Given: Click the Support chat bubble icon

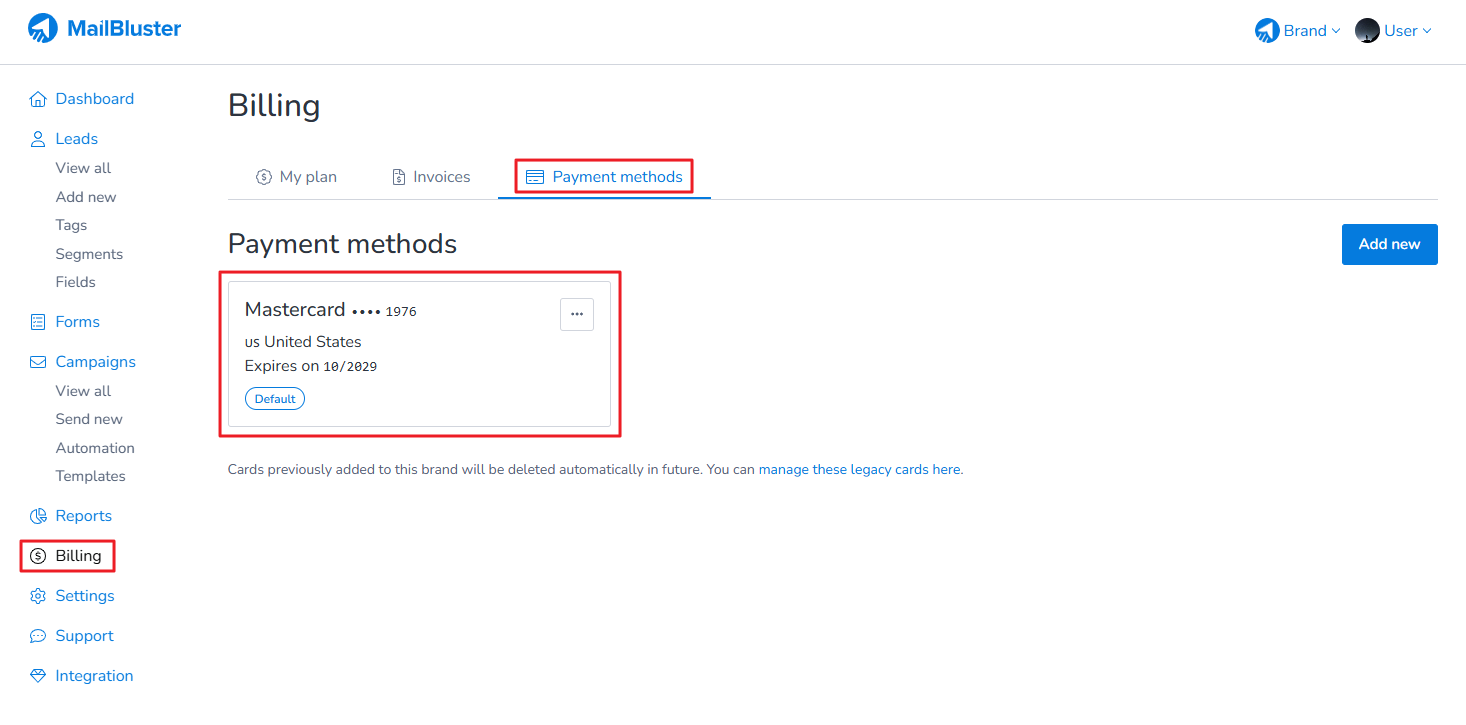Looking at the screenshot, I should (x=38, y=636).
